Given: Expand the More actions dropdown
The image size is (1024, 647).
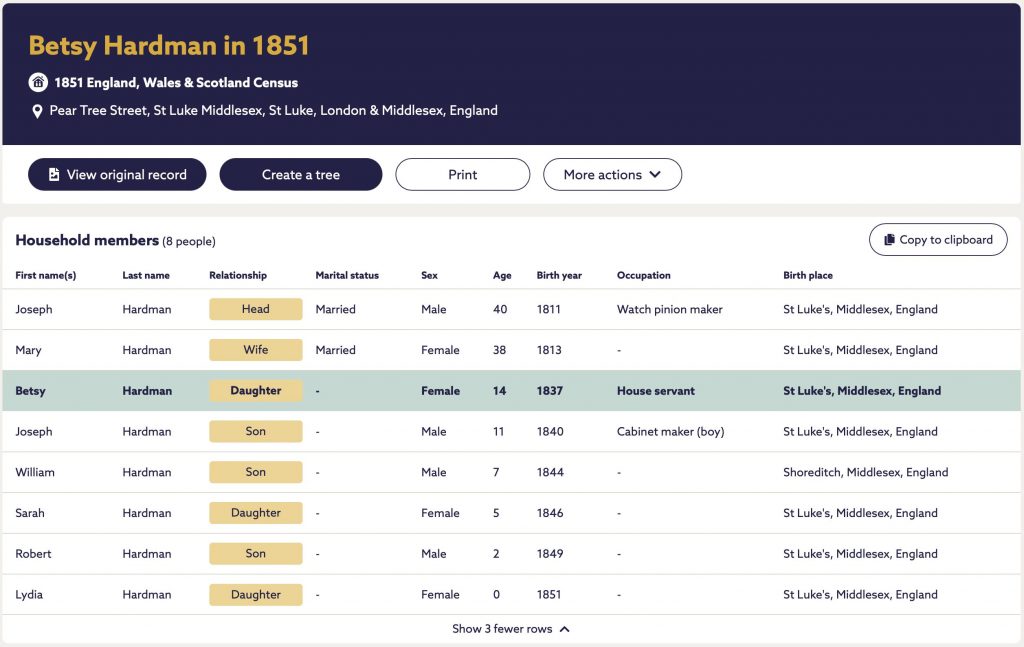Looking at the screenshot, I should click(x=612, y=174).
